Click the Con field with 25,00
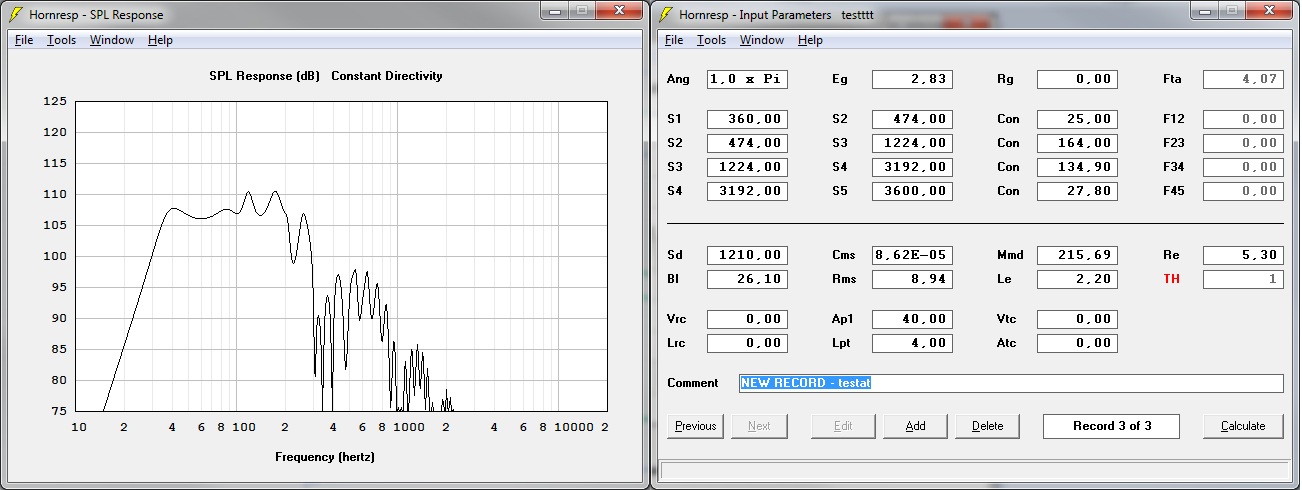Screen dimensions: 1302x490 pos(1077,119)
